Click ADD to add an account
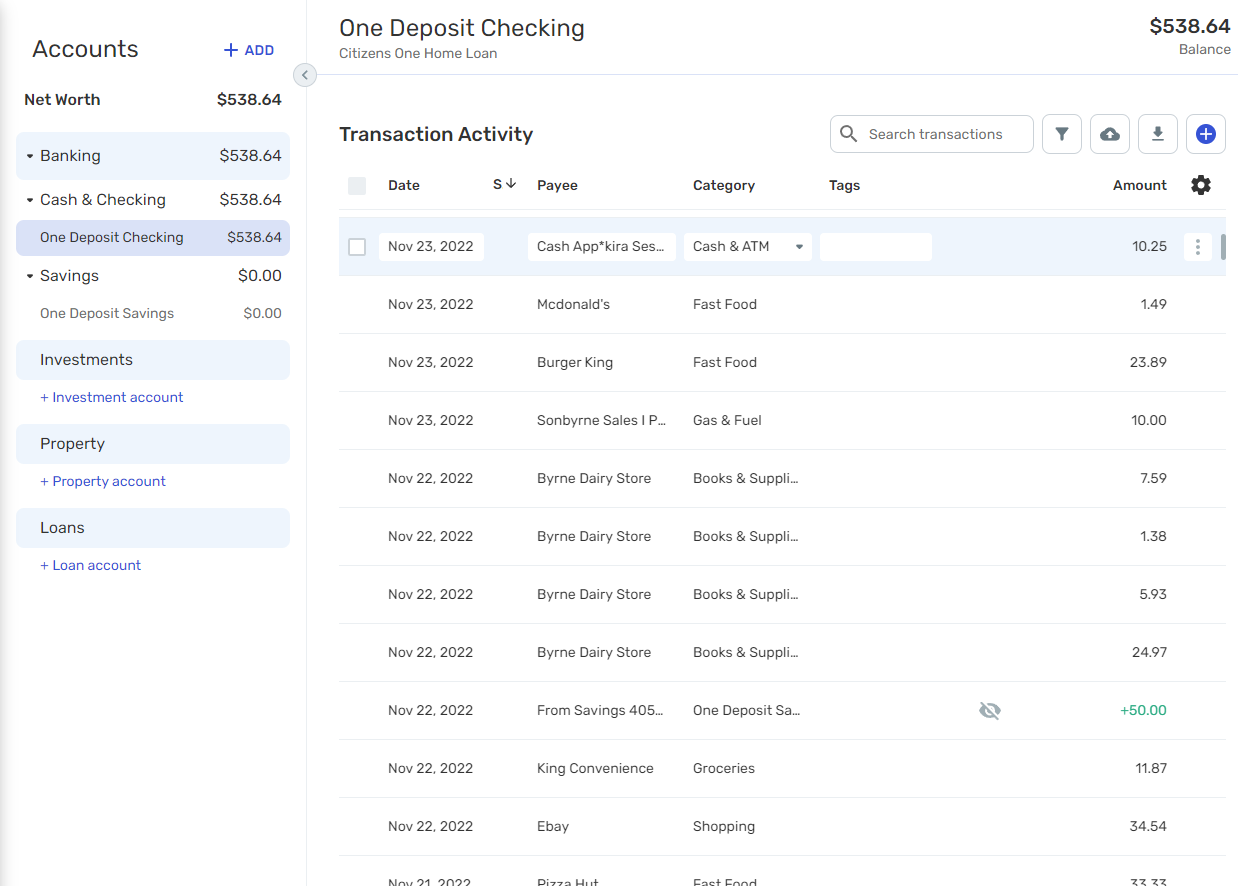Image resolution: width=1238 pixels, height=886 pixels. (249, 50)
